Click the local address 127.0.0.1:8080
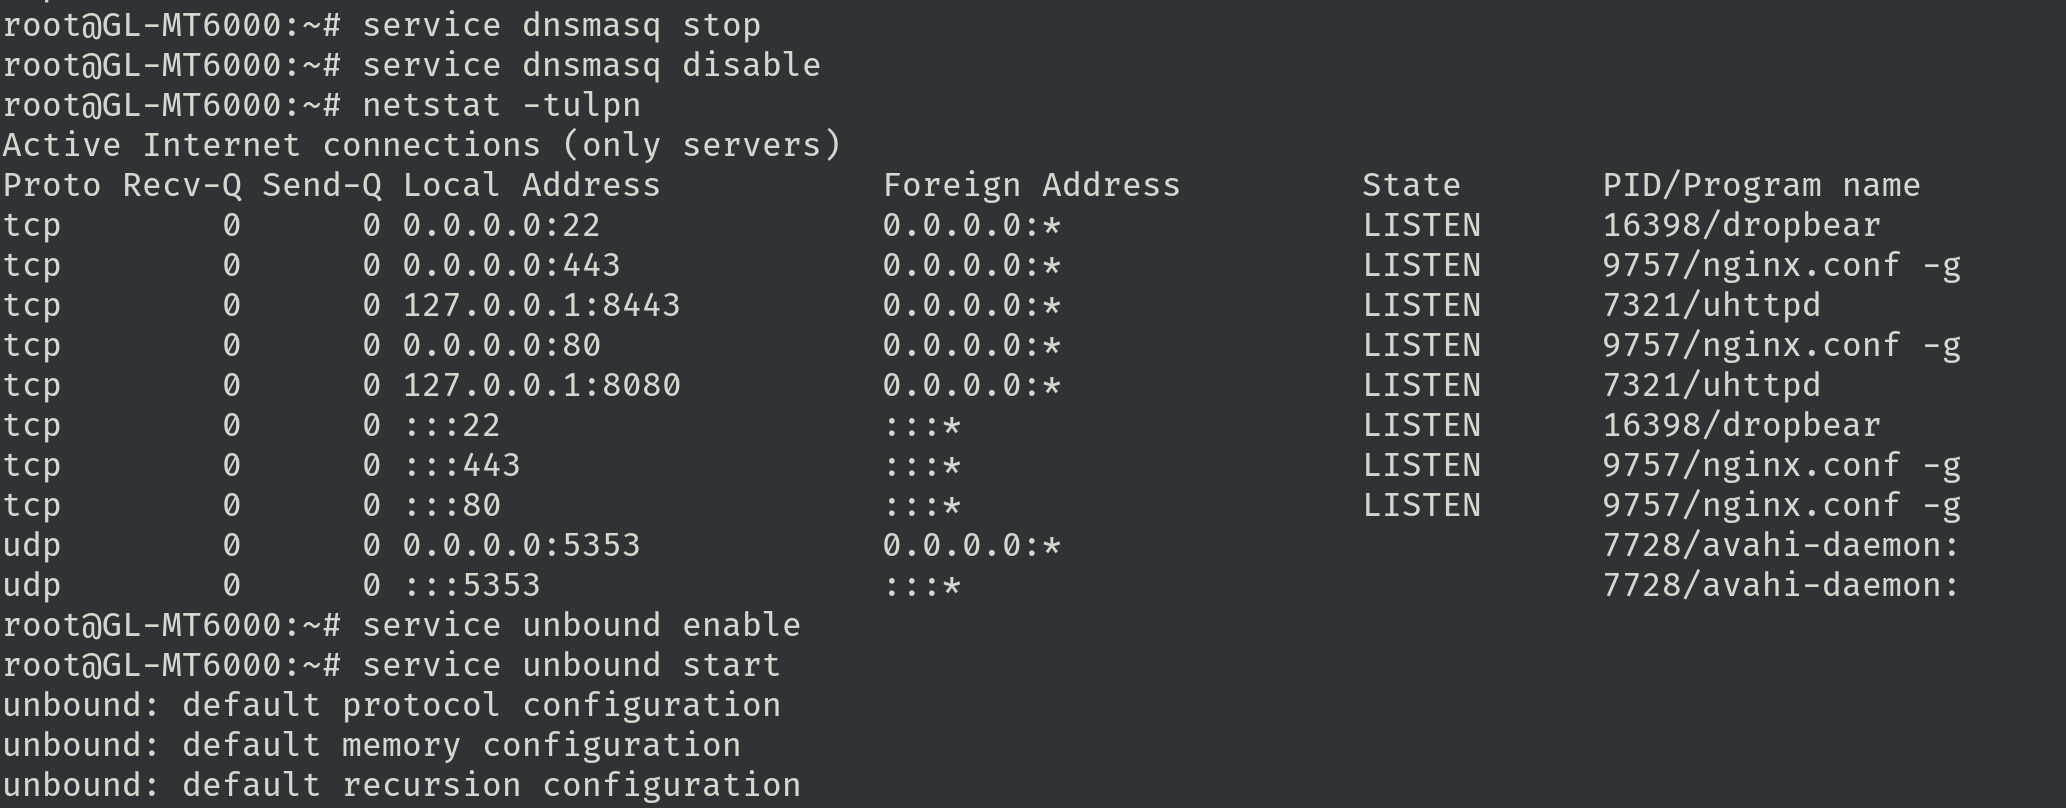This screenshot has width=2066, height=808. [x=541, y=385]
